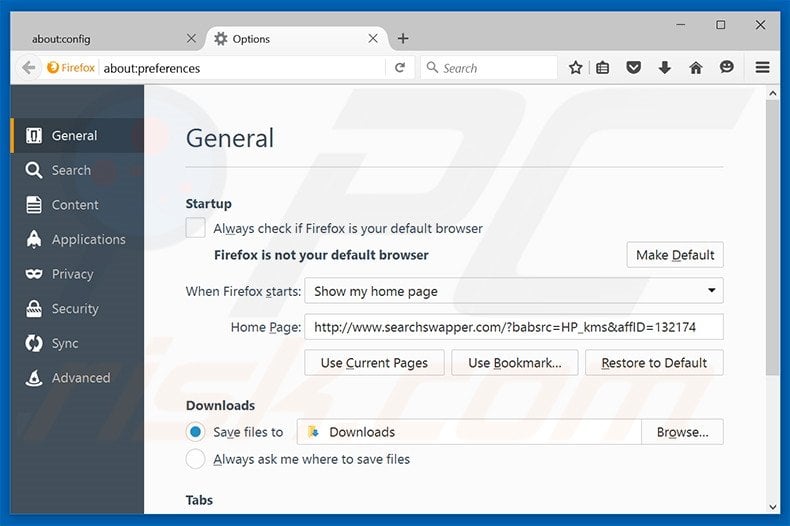The height and width of the screenshot is (526, 790).
Task: Open the Pocket shield icon
Action: tap(633, 68)
